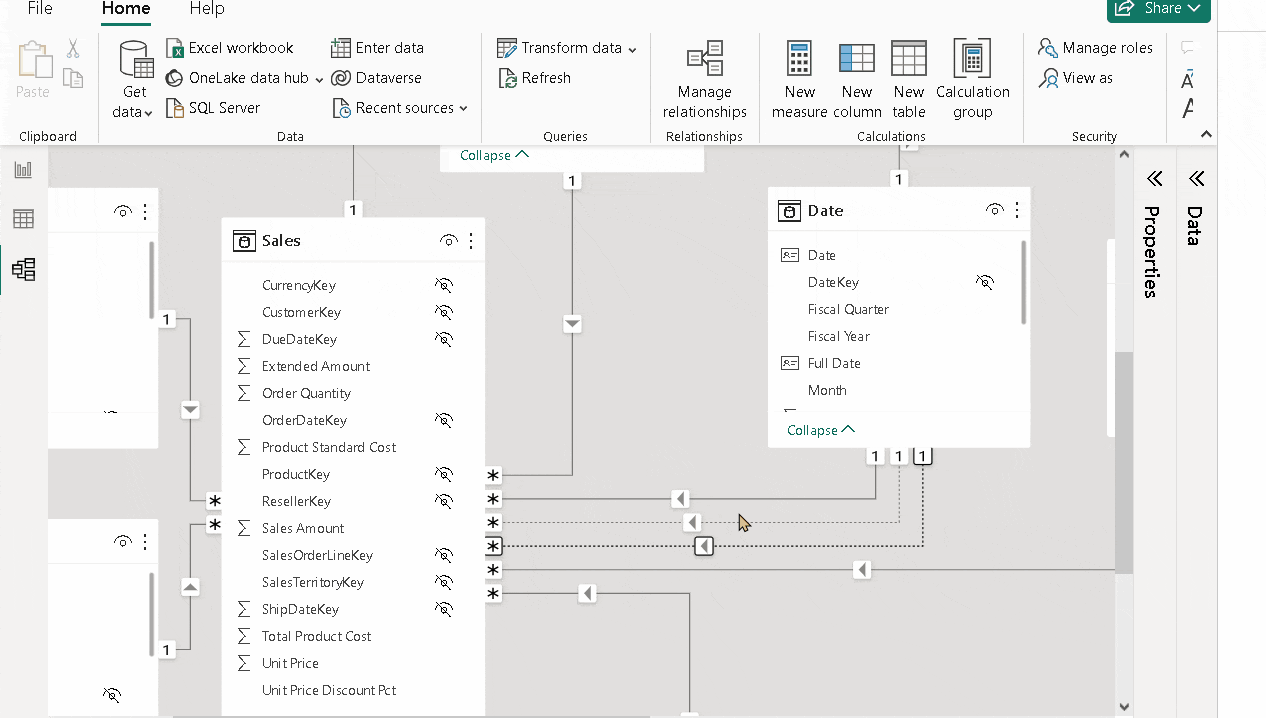This screenshot has width=1266, height=718.
Task: Open Manage roles for security
Action: coord(1095,48)
